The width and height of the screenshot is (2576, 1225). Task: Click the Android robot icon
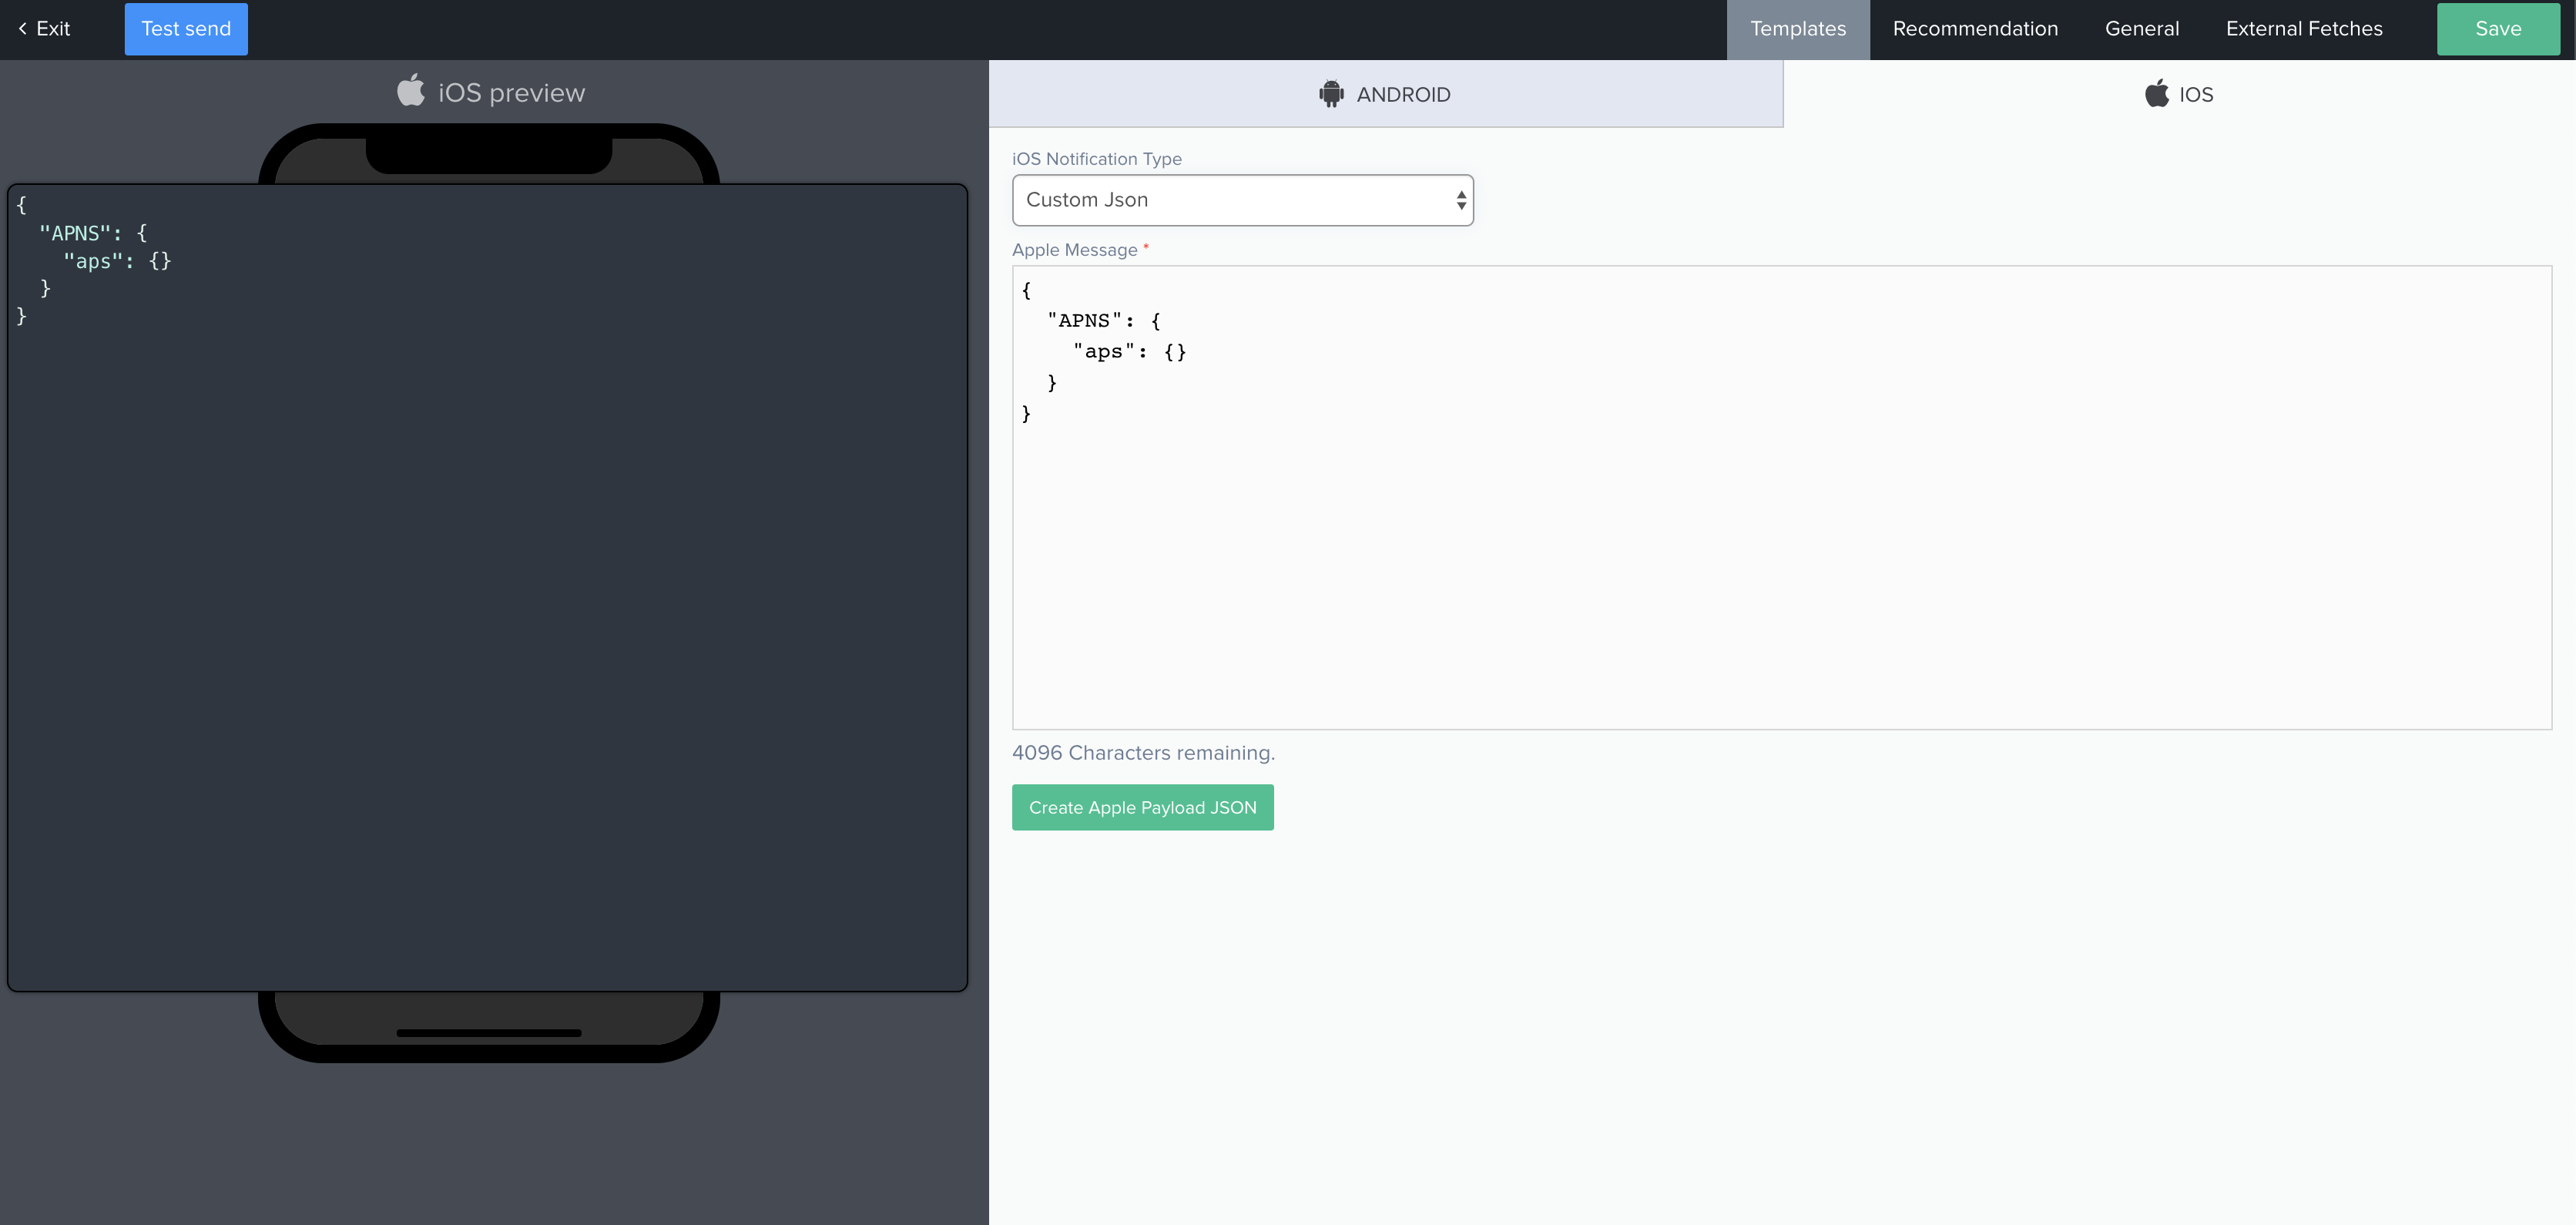point(1331,94)
